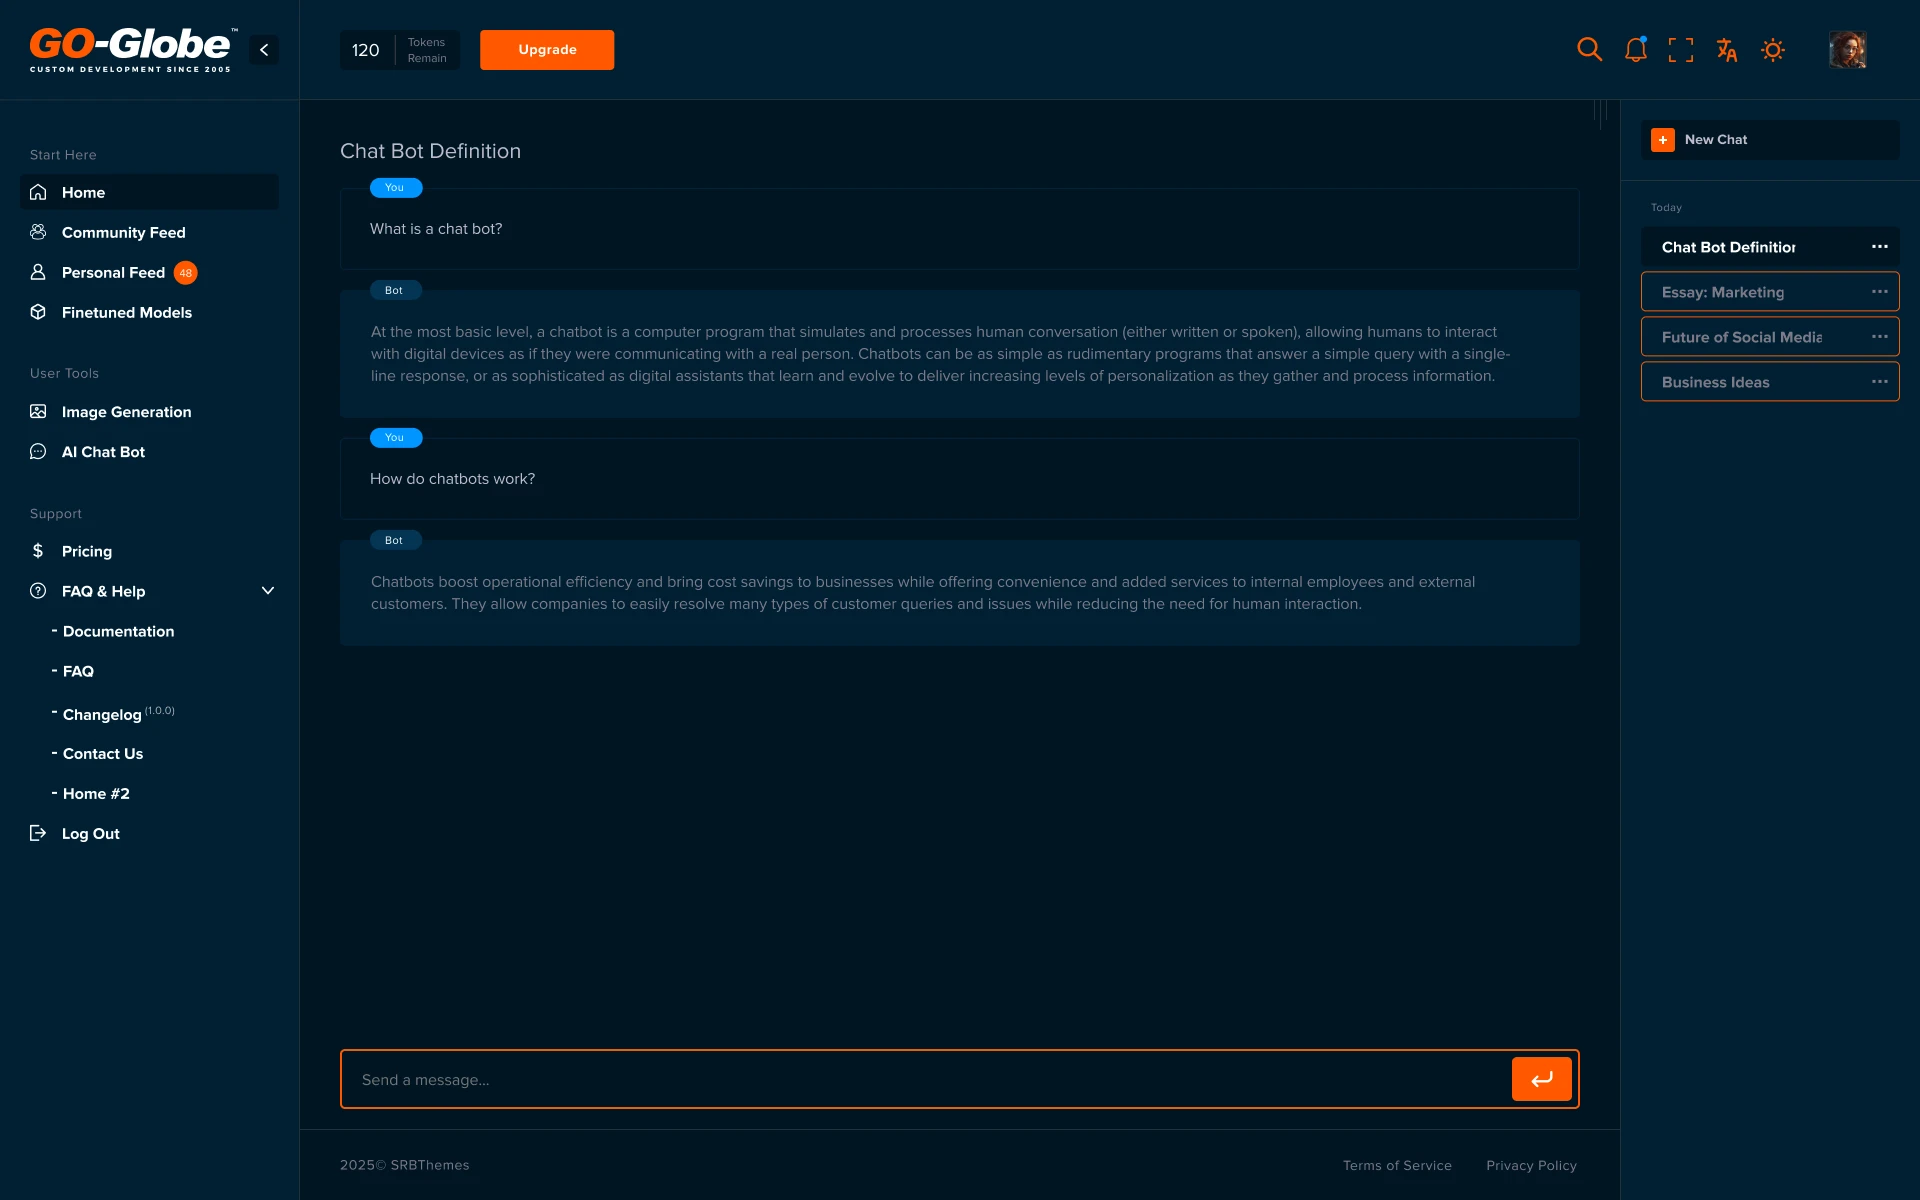Open options for Chat Bot Definition chat
The image size is (1920, 1200).
point(1879,247)
